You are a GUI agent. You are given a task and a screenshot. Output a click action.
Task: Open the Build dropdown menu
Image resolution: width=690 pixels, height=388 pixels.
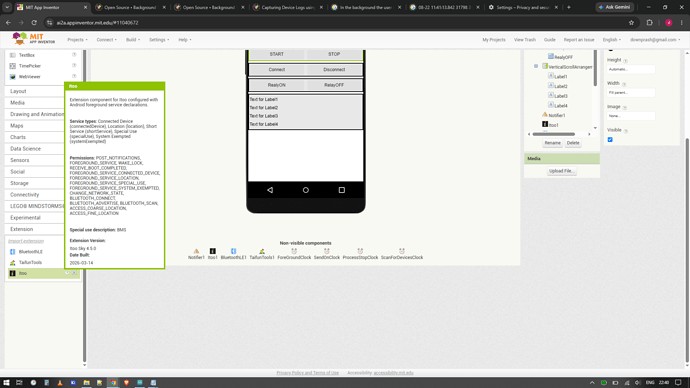[x=133, y=40]
